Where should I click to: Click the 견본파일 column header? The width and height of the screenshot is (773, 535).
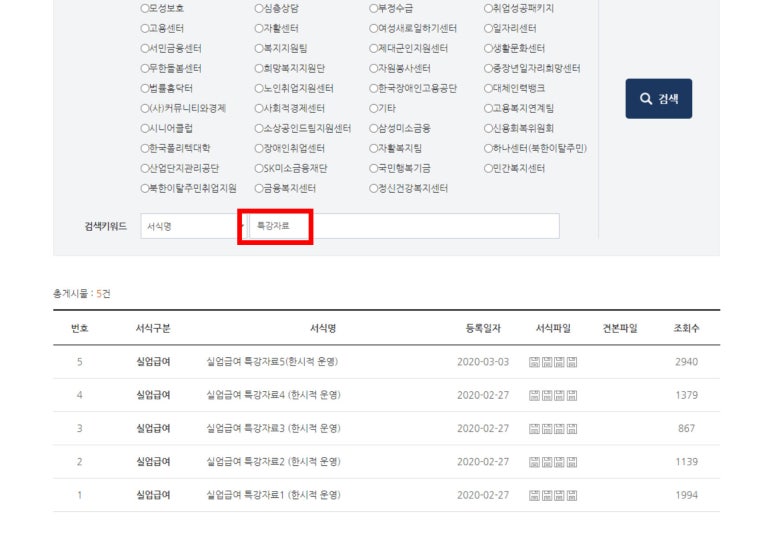pyautogui.click(x=620, y=328)
